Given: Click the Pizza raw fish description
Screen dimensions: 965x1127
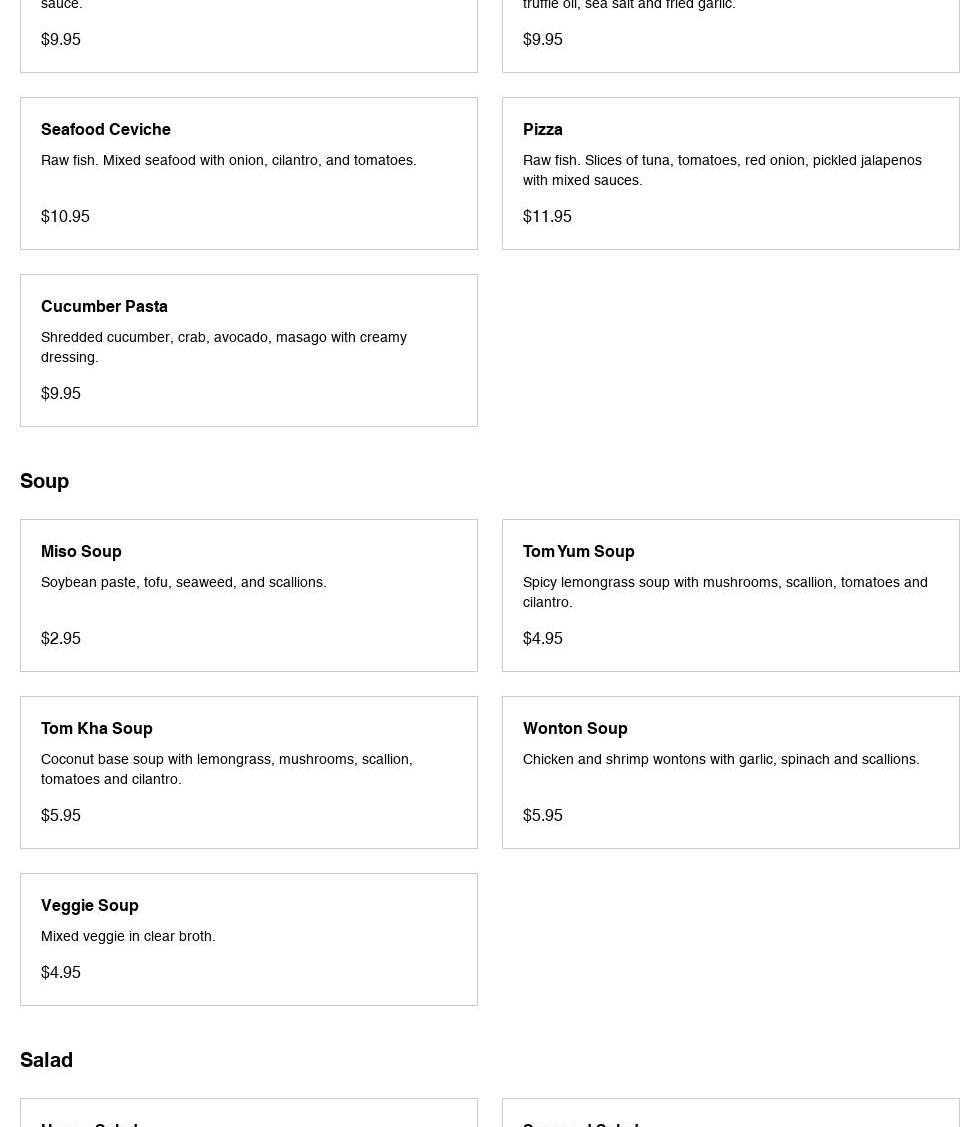Looking at the screenshot, I should tap(722, 170).
